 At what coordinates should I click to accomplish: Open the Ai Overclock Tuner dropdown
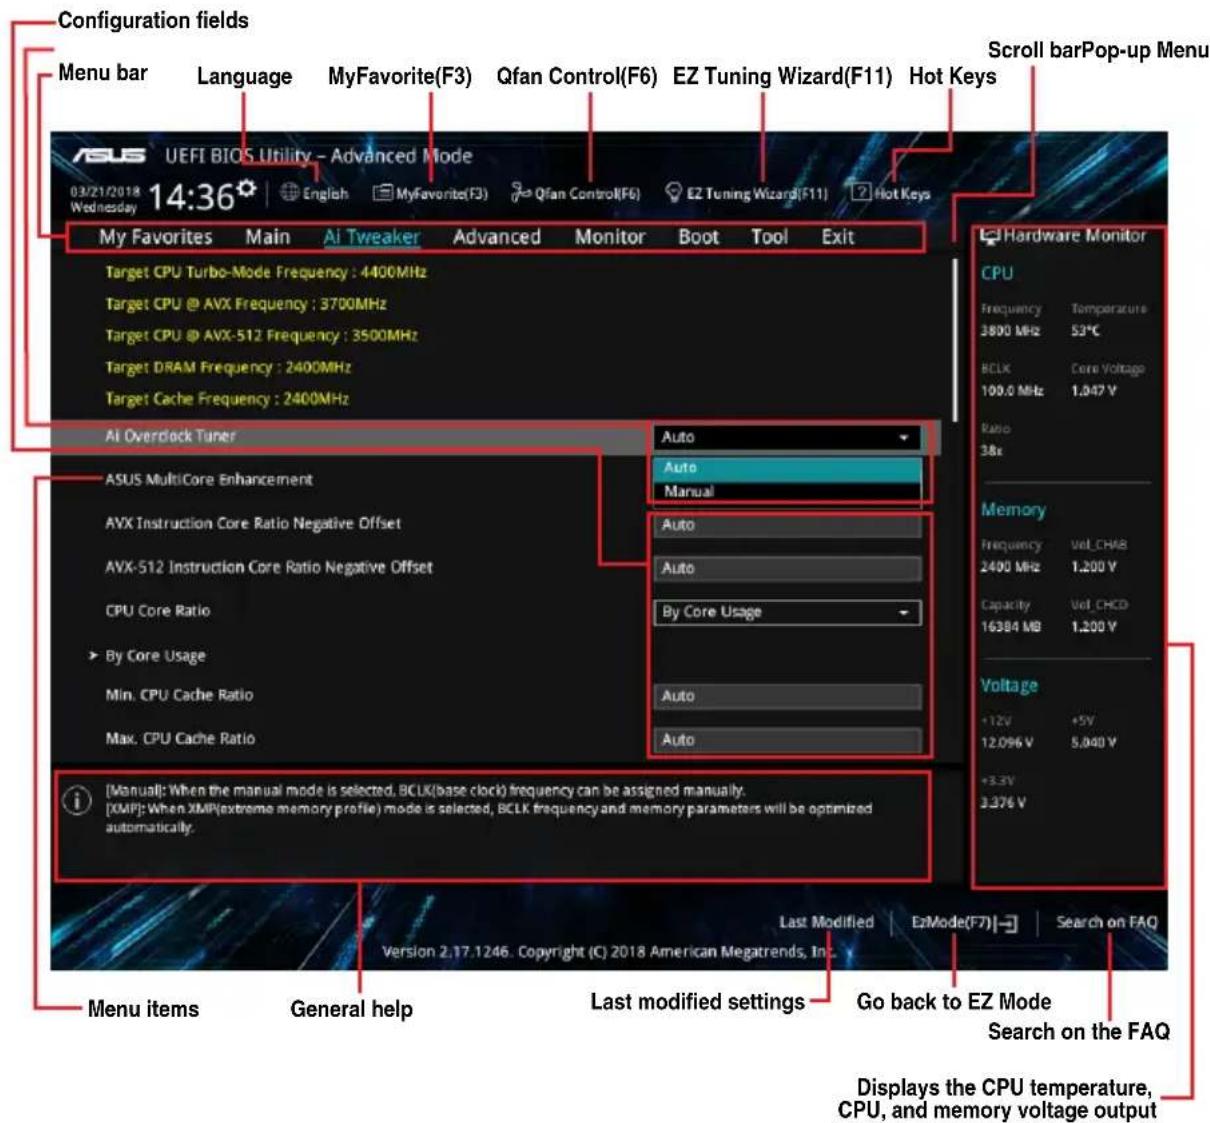(786, 437)
